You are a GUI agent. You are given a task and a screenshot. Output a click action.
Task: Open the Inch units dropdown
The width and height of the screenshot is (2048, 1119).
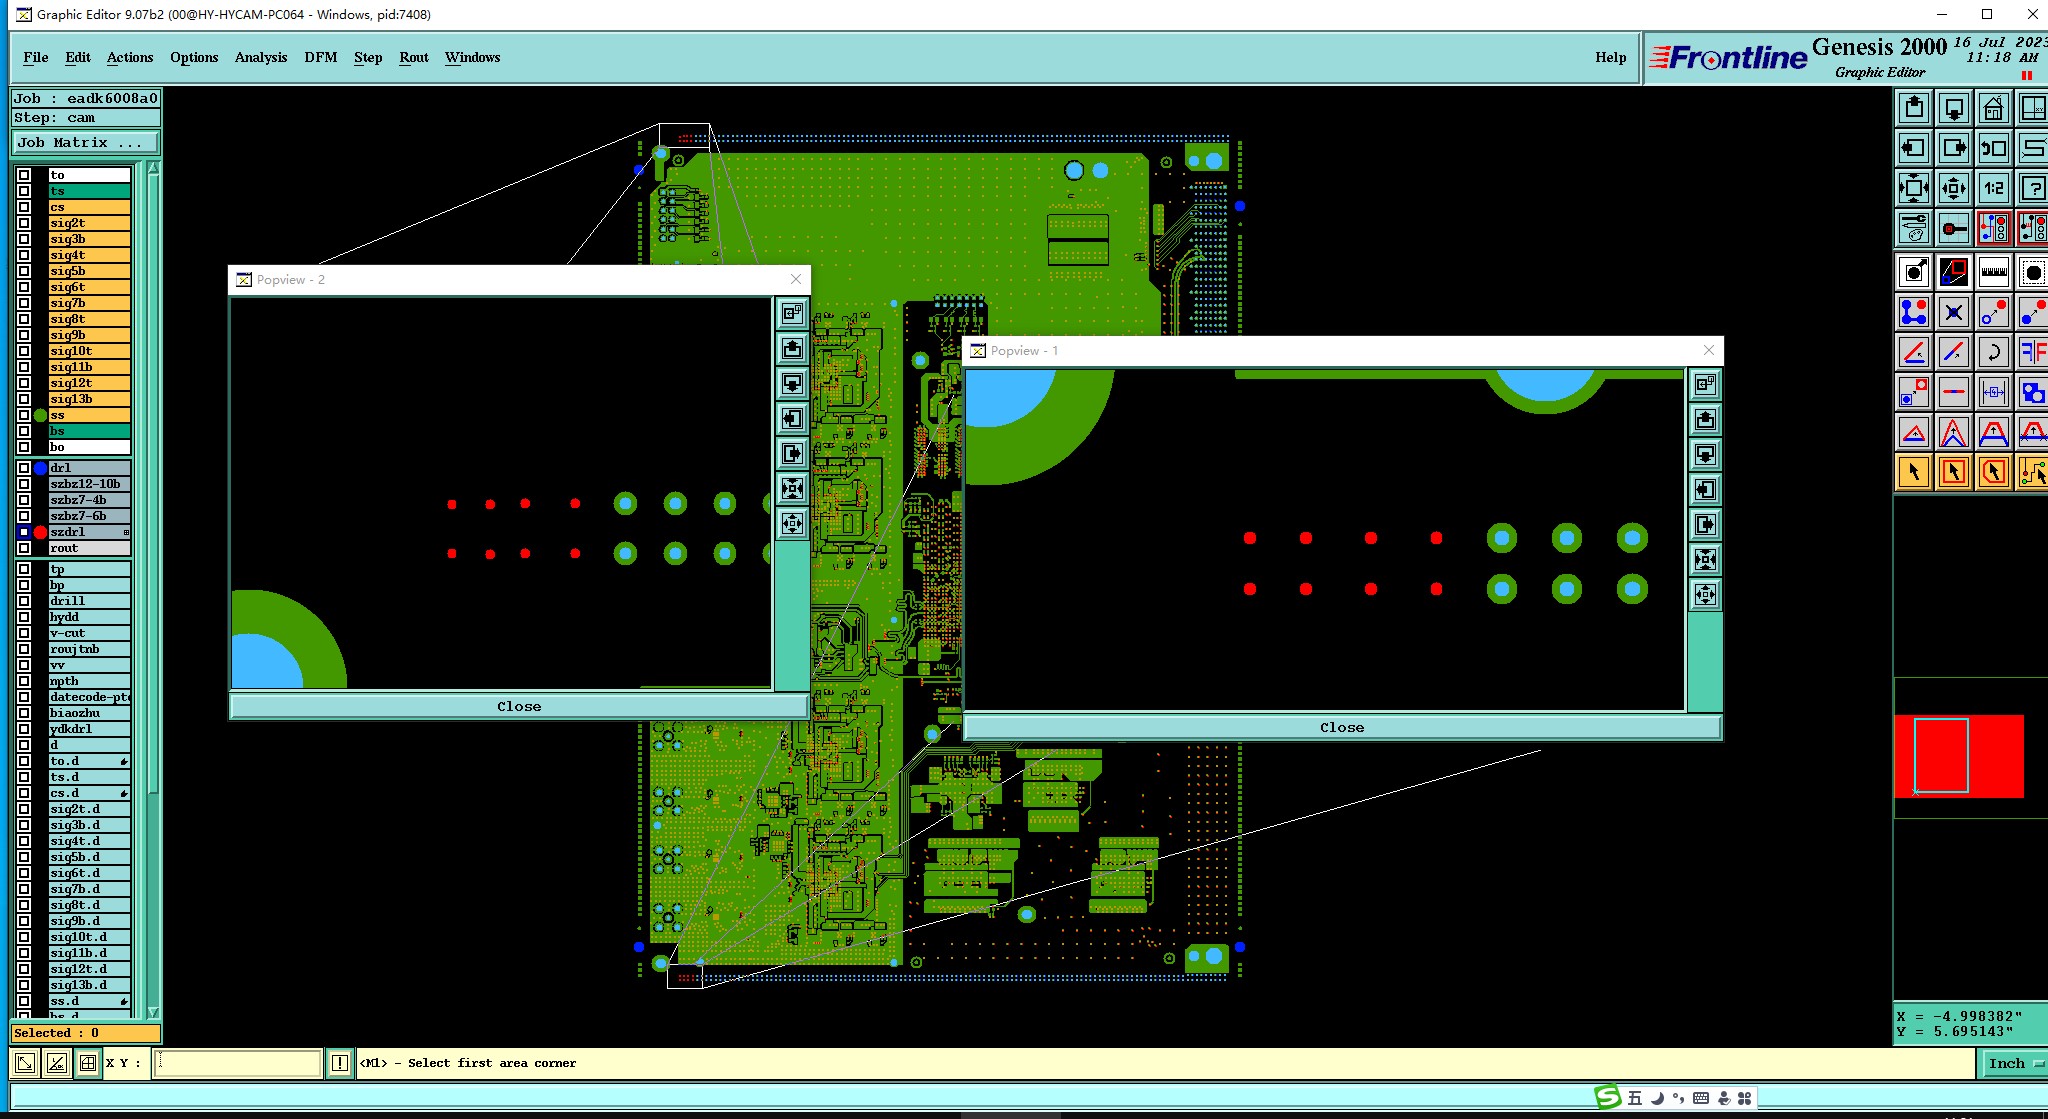coord(2013,1064)
